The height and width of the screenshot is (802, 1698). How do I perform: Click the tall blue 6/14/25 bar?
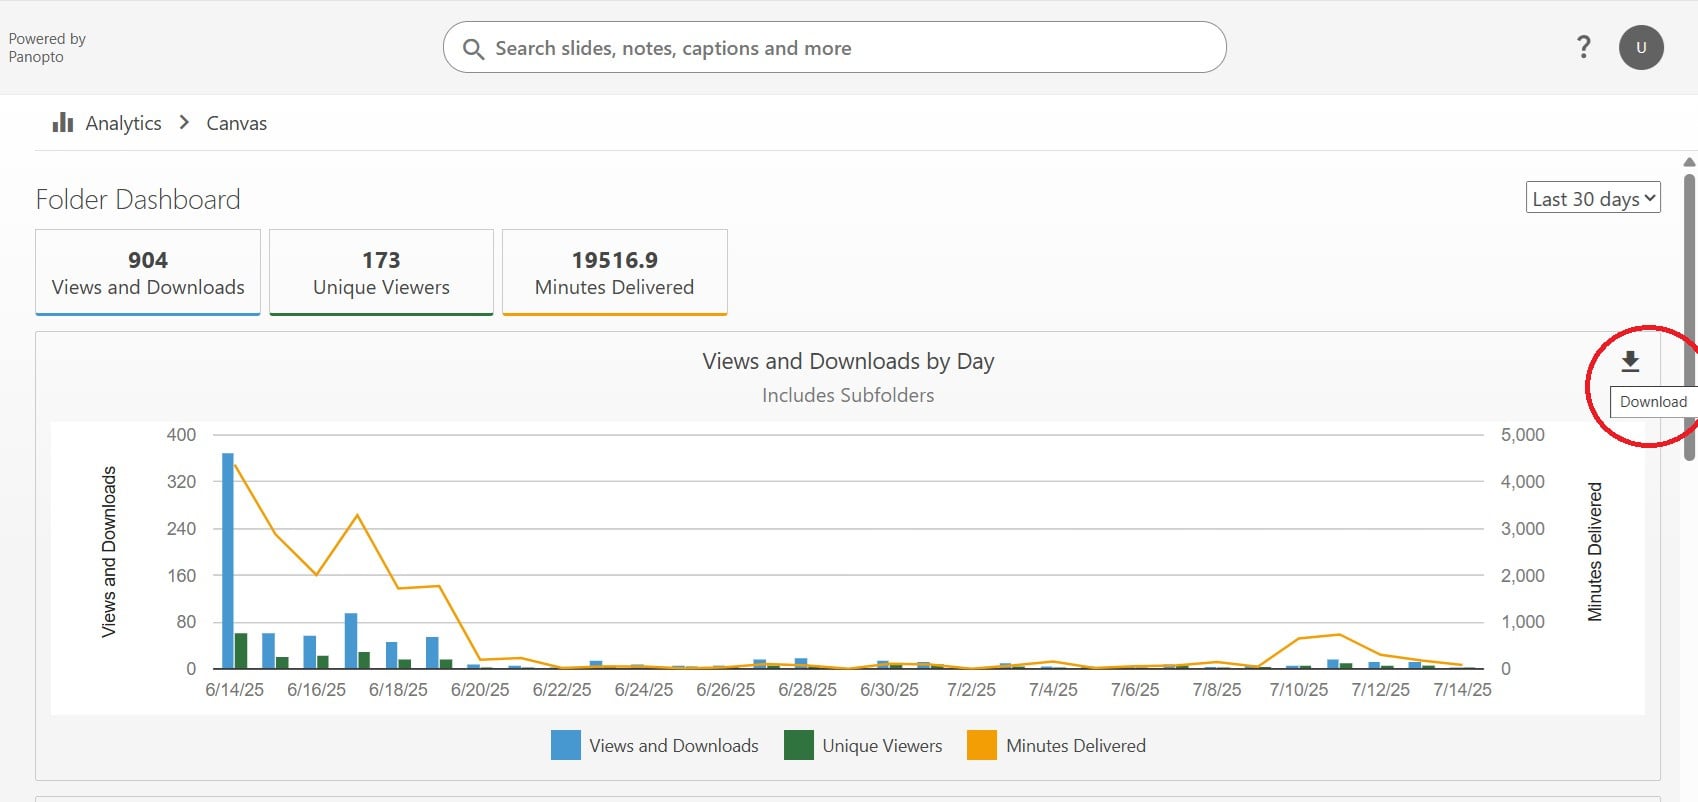coord(228,560)
